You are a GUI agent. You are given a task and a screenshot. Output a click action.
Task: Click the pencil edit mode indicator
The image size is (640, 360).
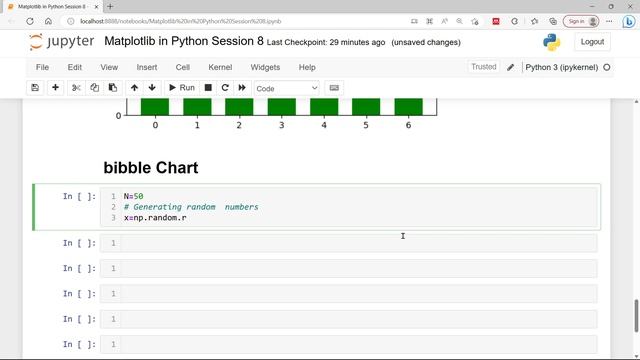click(x=511, y=67)
